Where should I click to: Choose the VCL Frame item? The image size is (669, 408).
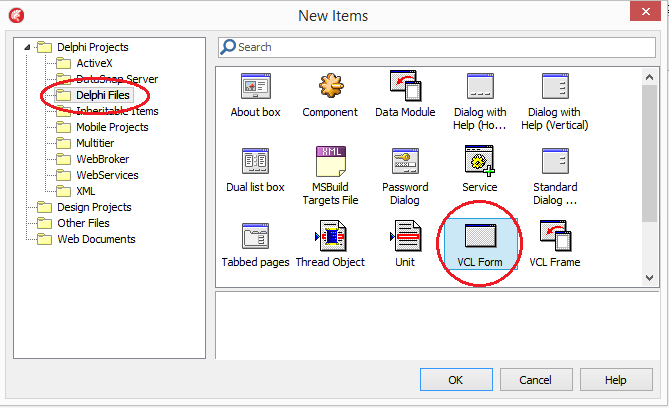(x=555, y=245)
